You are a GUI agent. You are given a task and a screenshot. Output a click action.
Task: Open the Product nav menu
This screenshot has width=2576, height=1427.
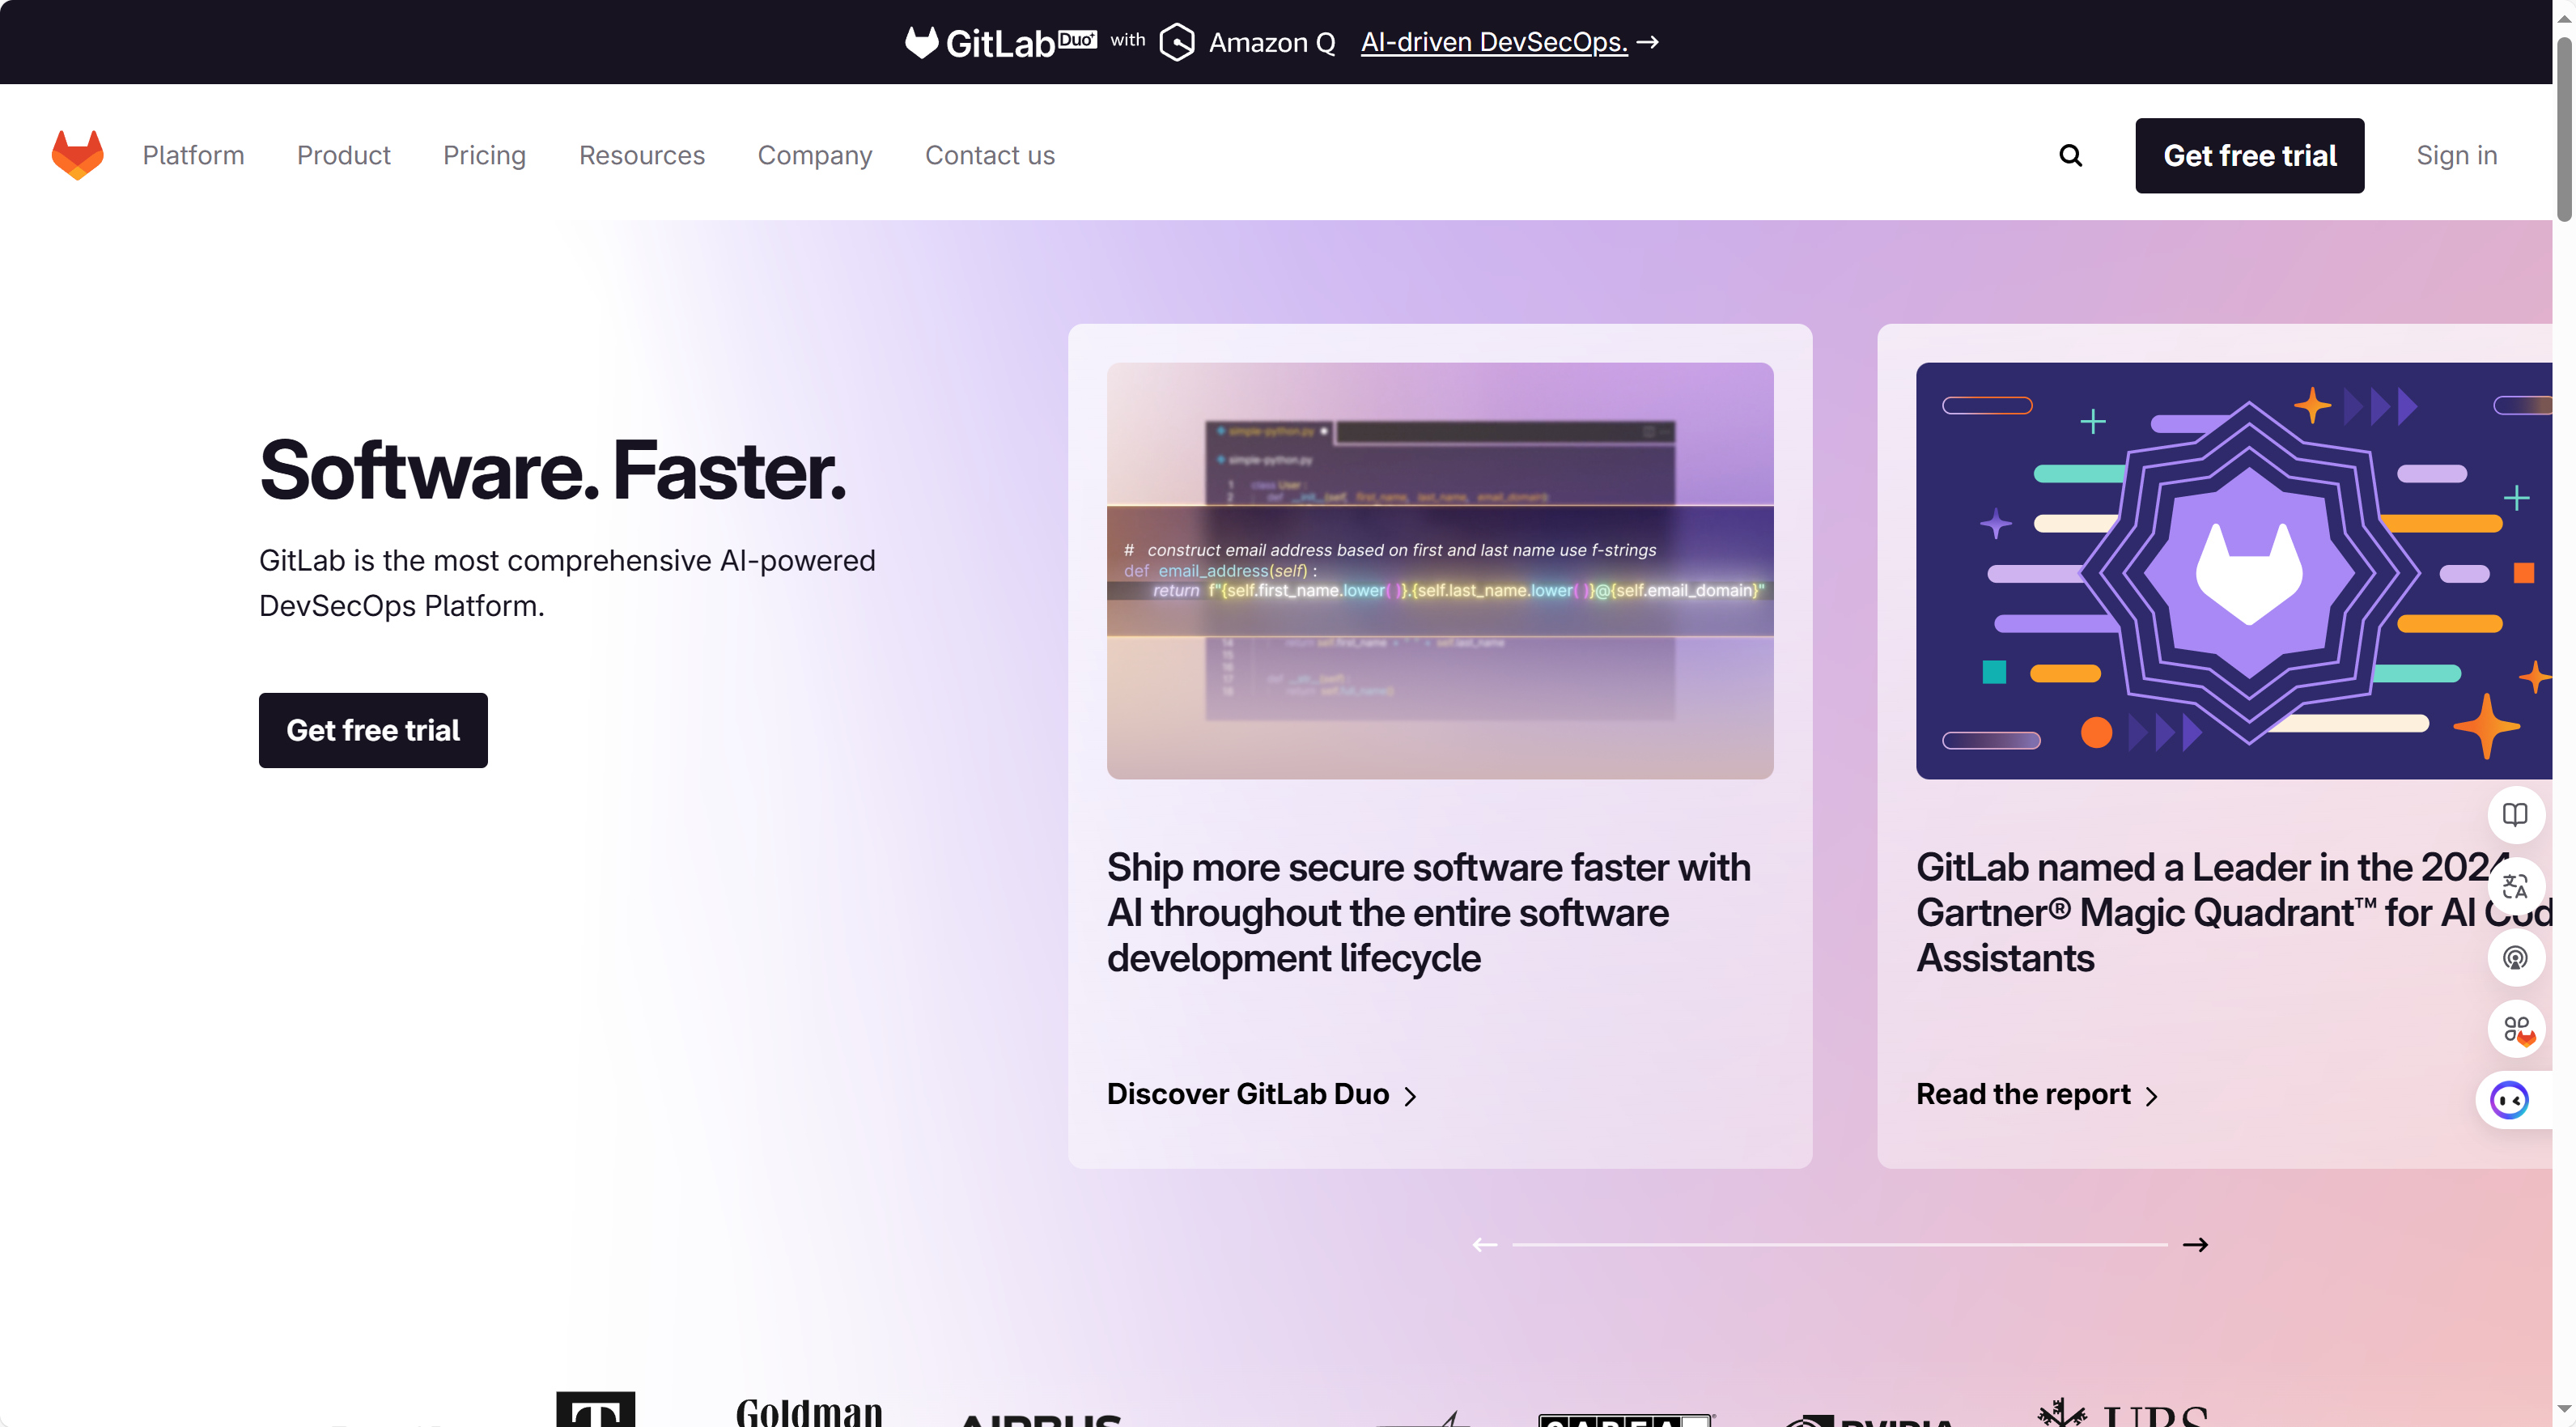(344, 155)
